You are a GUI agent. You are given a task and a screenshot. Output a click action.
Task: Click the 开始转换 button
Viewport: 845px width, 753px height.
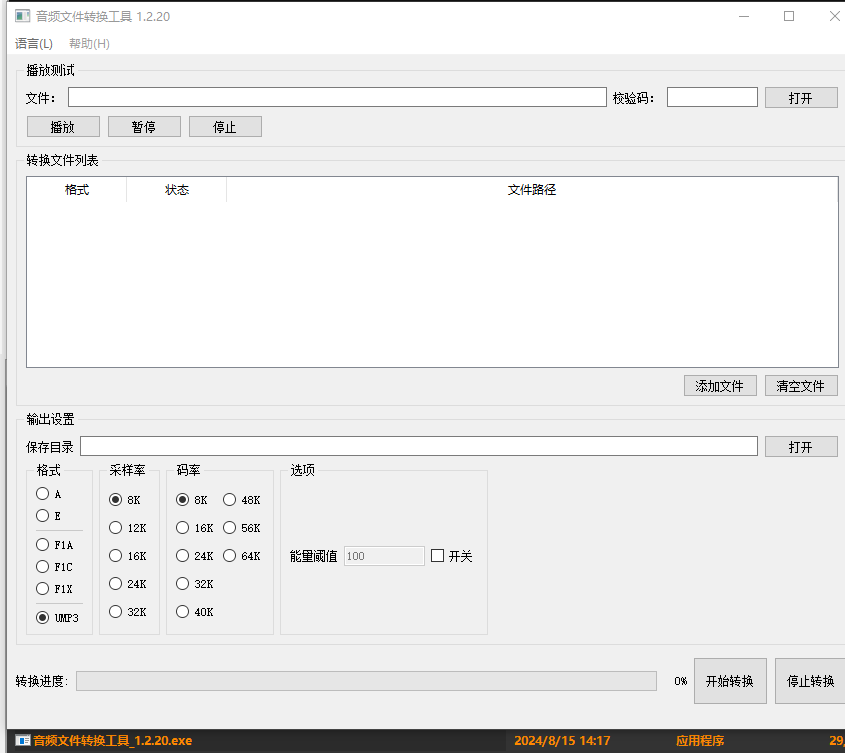click(x=730, y=681)
